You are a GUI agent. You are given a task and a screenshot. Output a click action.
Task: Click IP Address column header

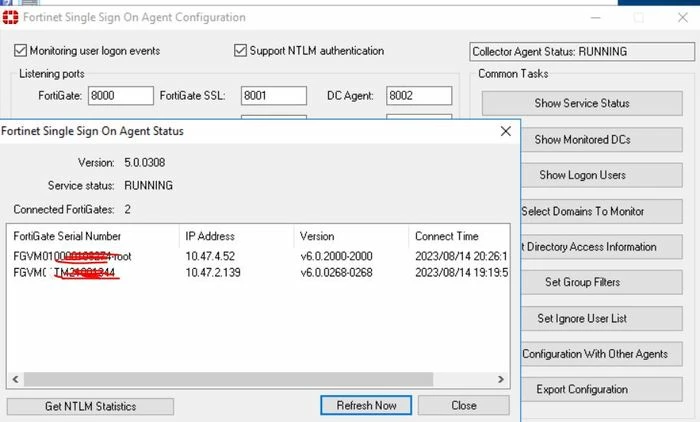click(236, 236)
